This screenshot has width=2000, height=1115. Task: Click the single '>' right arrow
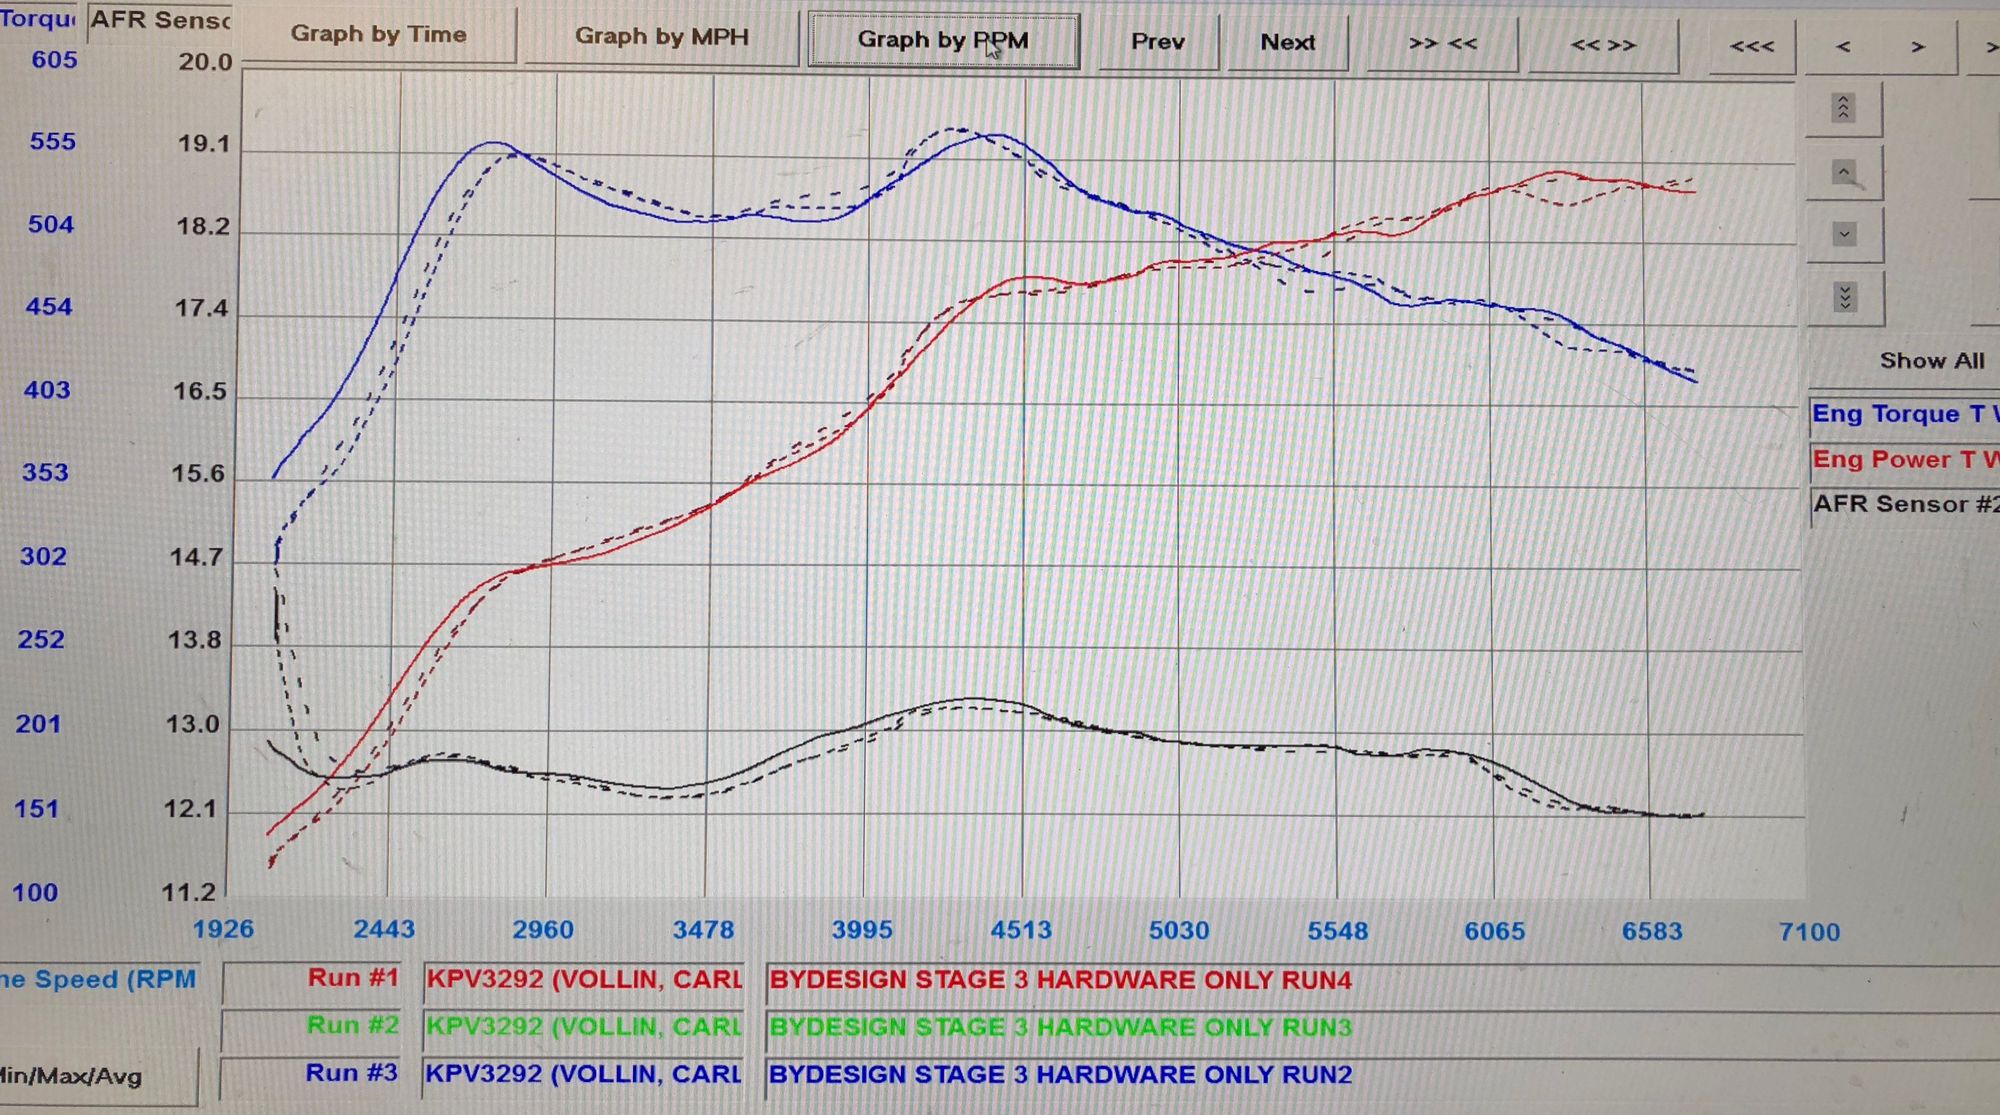pyautogui.click(x=1917, y=47)
